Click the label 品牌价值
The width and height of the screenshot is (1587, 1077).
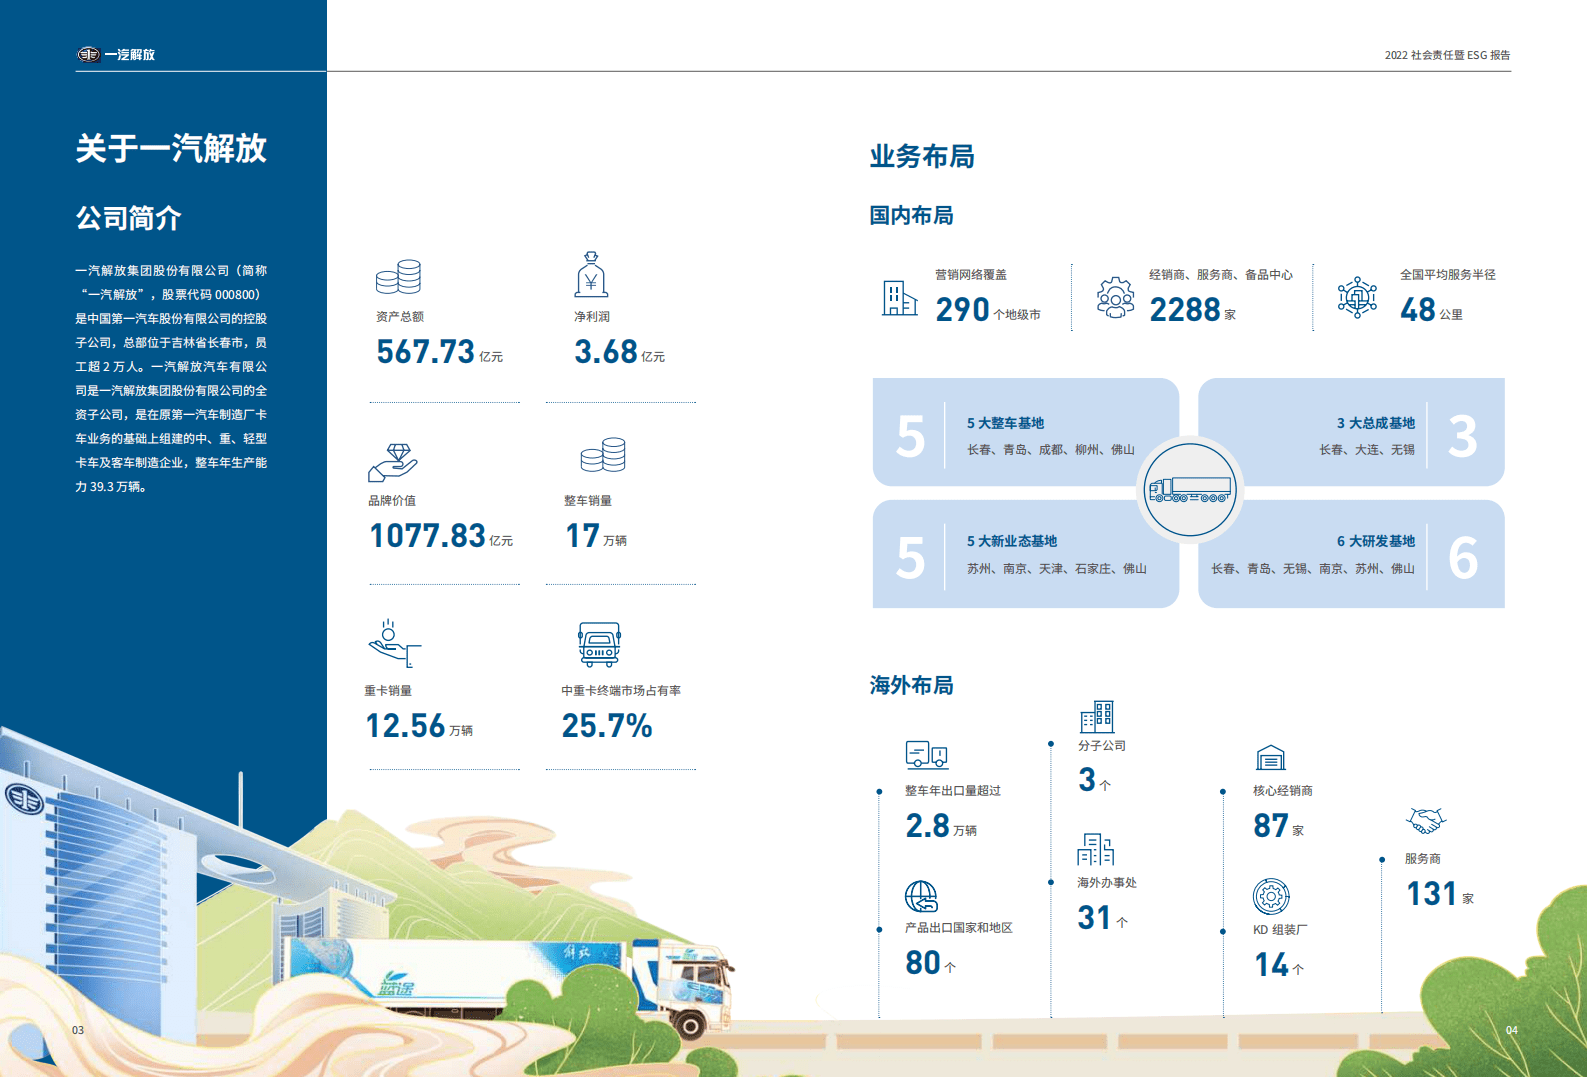pyautogui.click(x=392, y=501)
